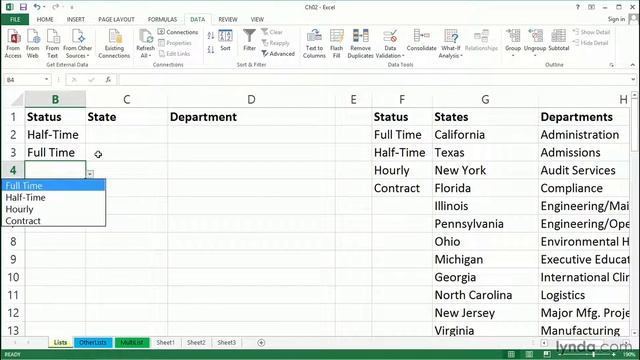This screenshot has width=640, height=360.
Task: Launch Text to Columns
Action: [314, 43]
